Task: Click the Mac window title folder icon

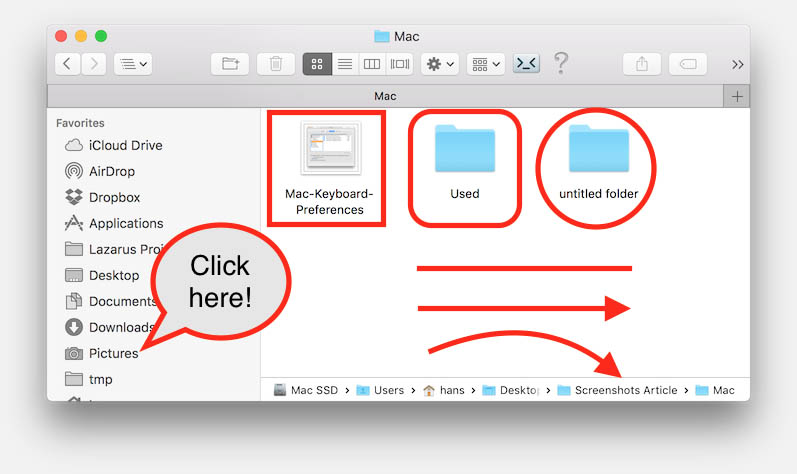Action: click(382, 36)
